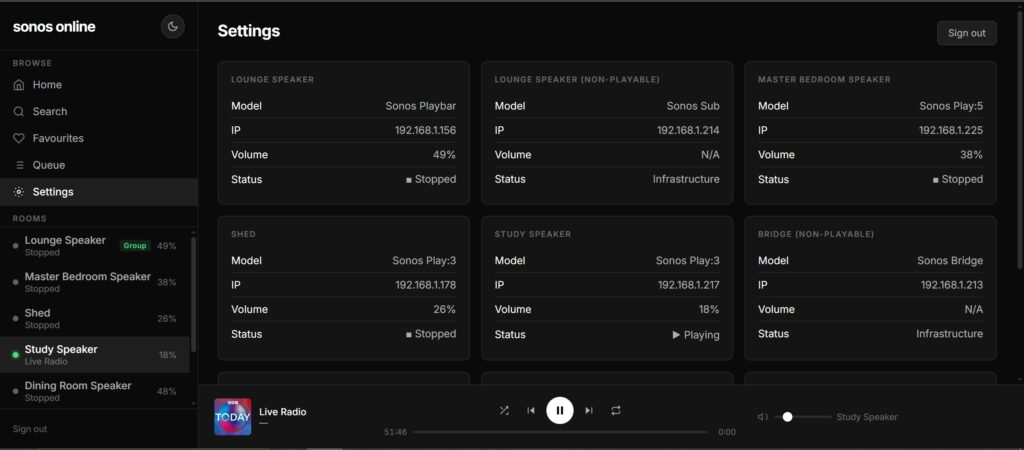
Task: Click IP address 192.168.1.214
Action: click(688, 131)
